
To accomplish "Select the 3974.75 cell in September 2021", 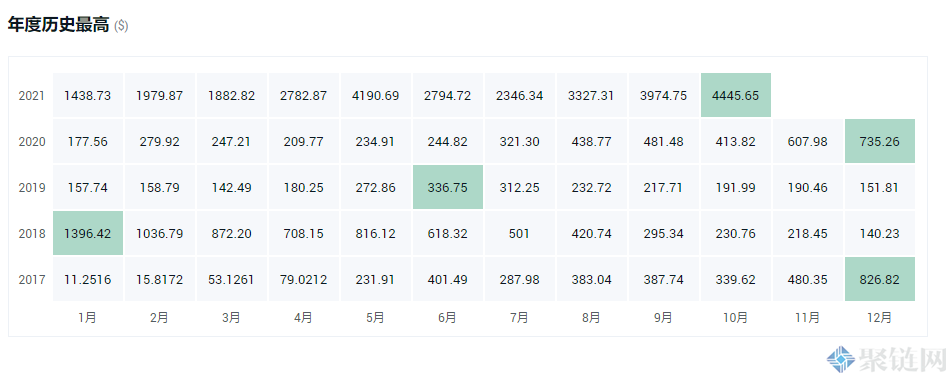I will tap(664, 95).
